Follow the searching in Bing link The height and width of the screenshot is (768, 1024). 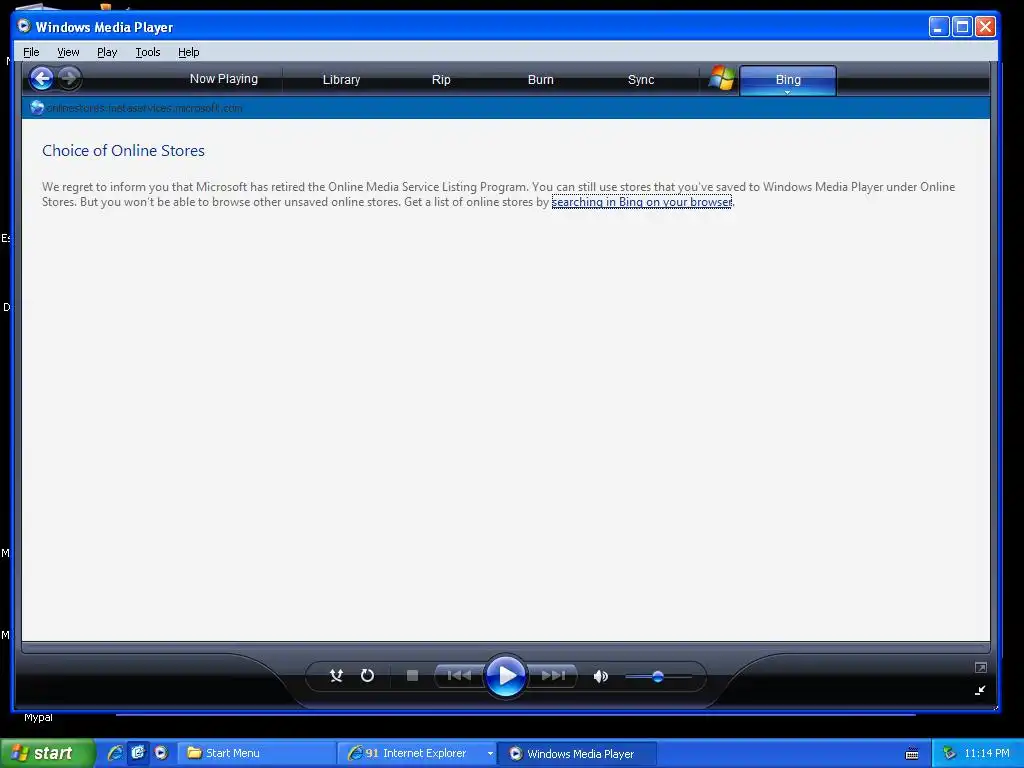coord(641,202)
